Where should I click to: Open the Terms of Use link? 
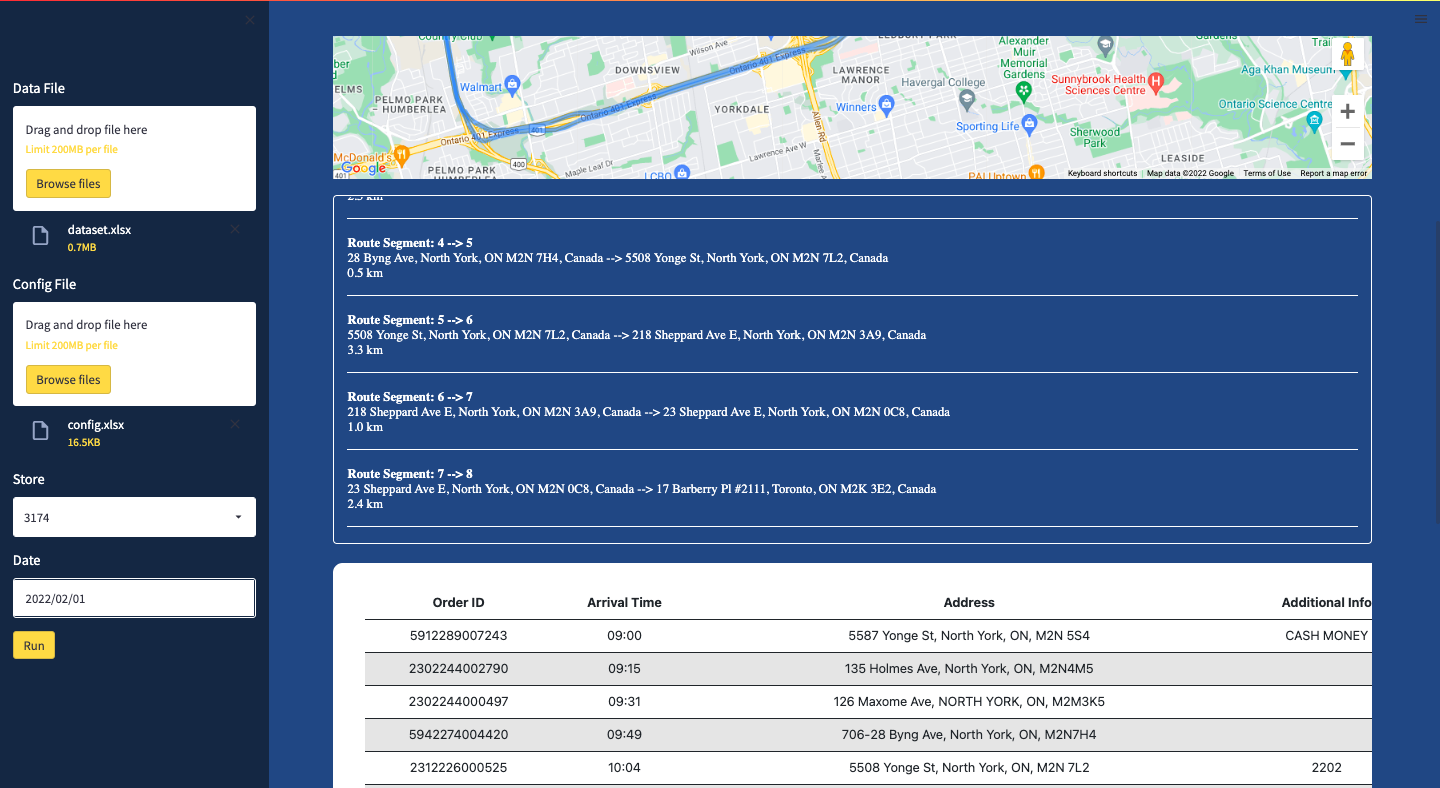pos(1267,172)
